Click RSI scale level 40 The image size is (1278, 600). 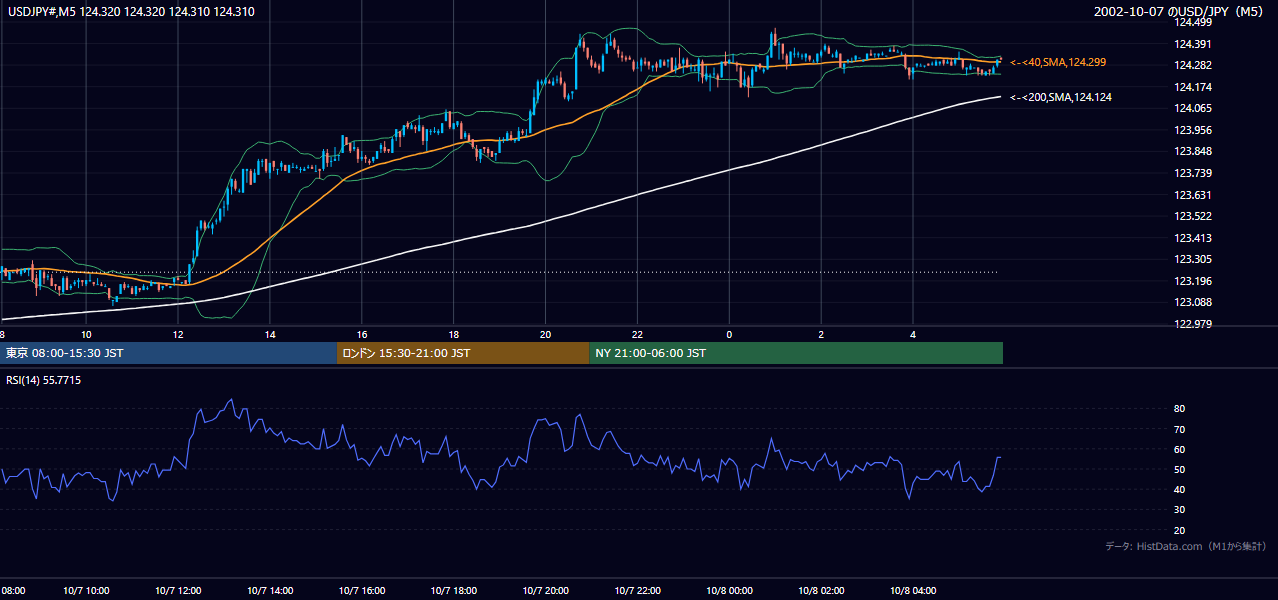[1179, 489]
